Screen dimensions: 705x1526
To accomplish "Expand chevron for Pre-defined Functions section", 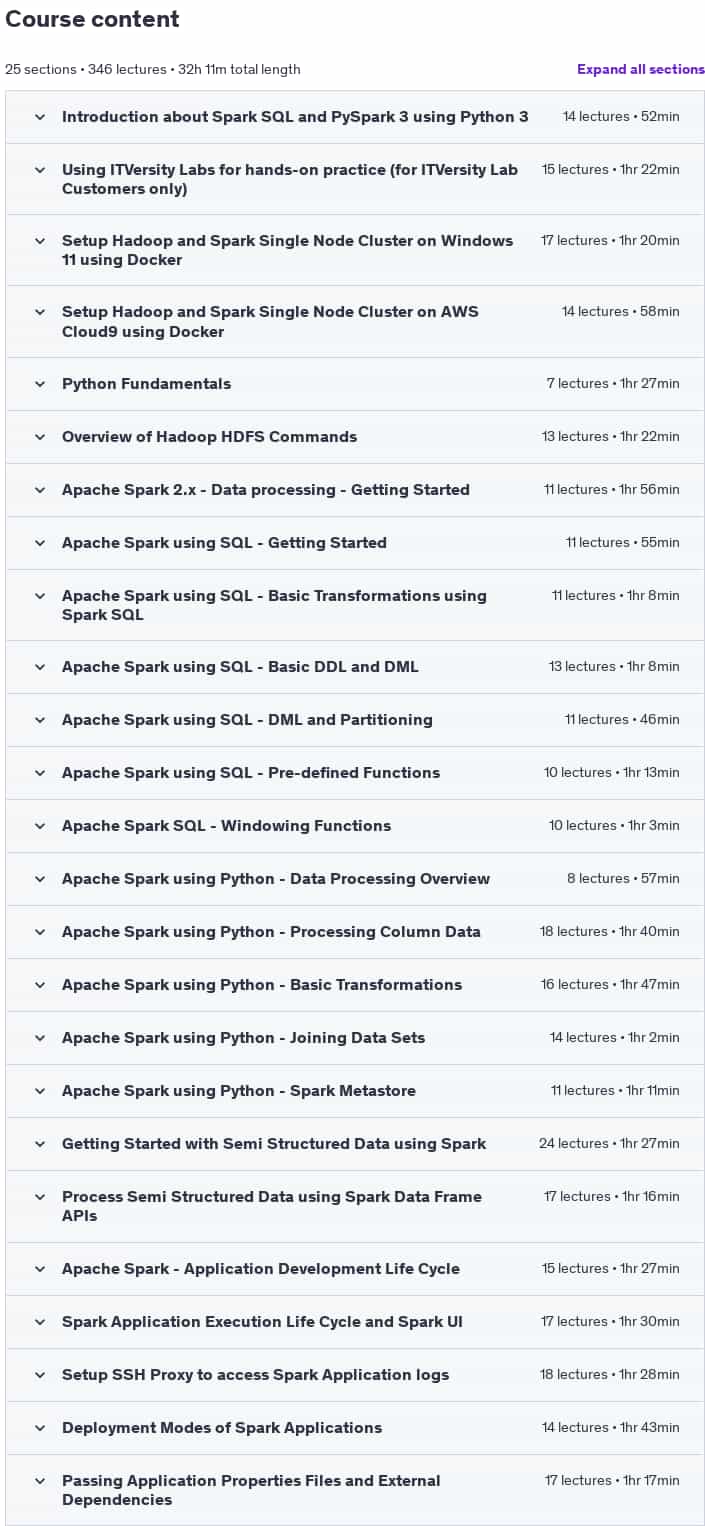I will 40,773.
